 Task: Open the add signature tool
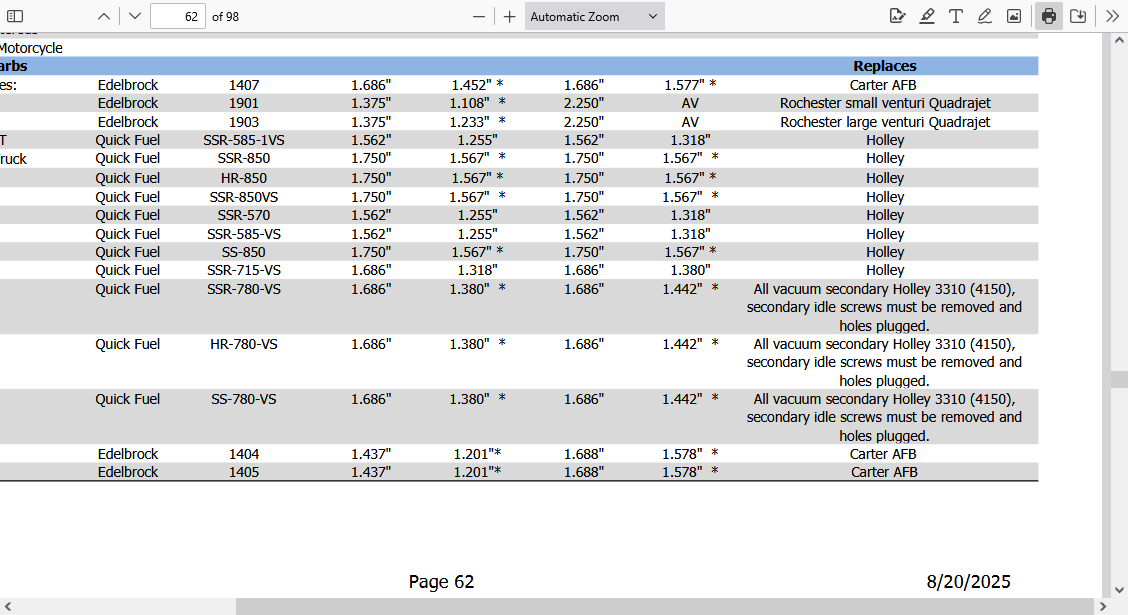pos(897,17)
